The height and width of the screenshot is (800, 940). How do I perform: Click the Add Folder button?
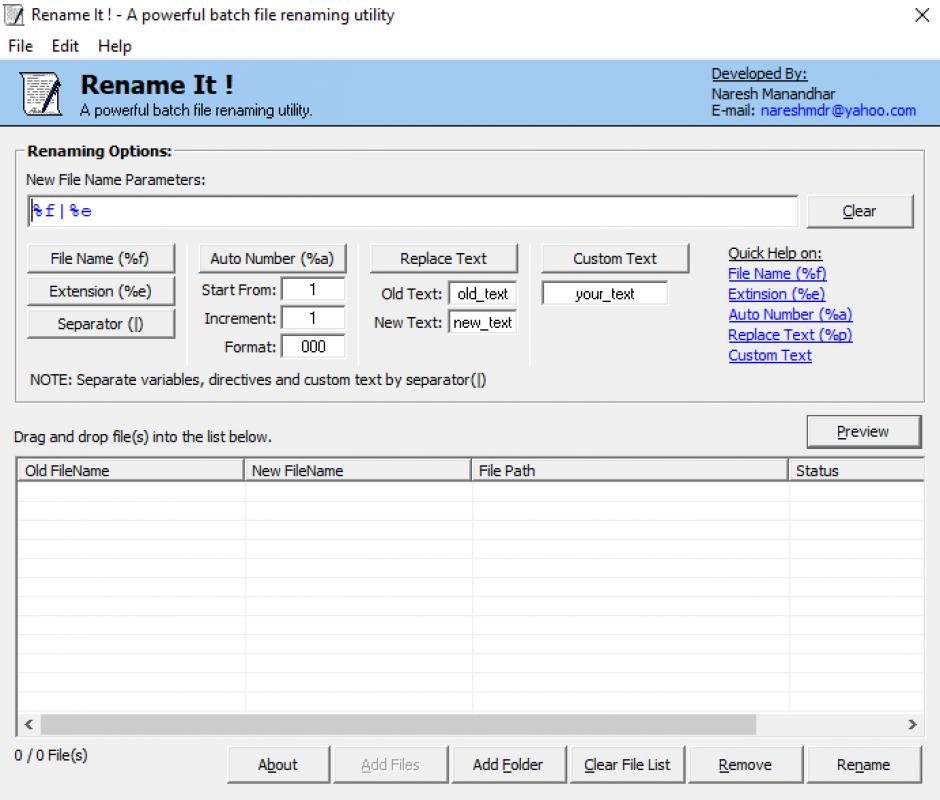coord(508,765)
